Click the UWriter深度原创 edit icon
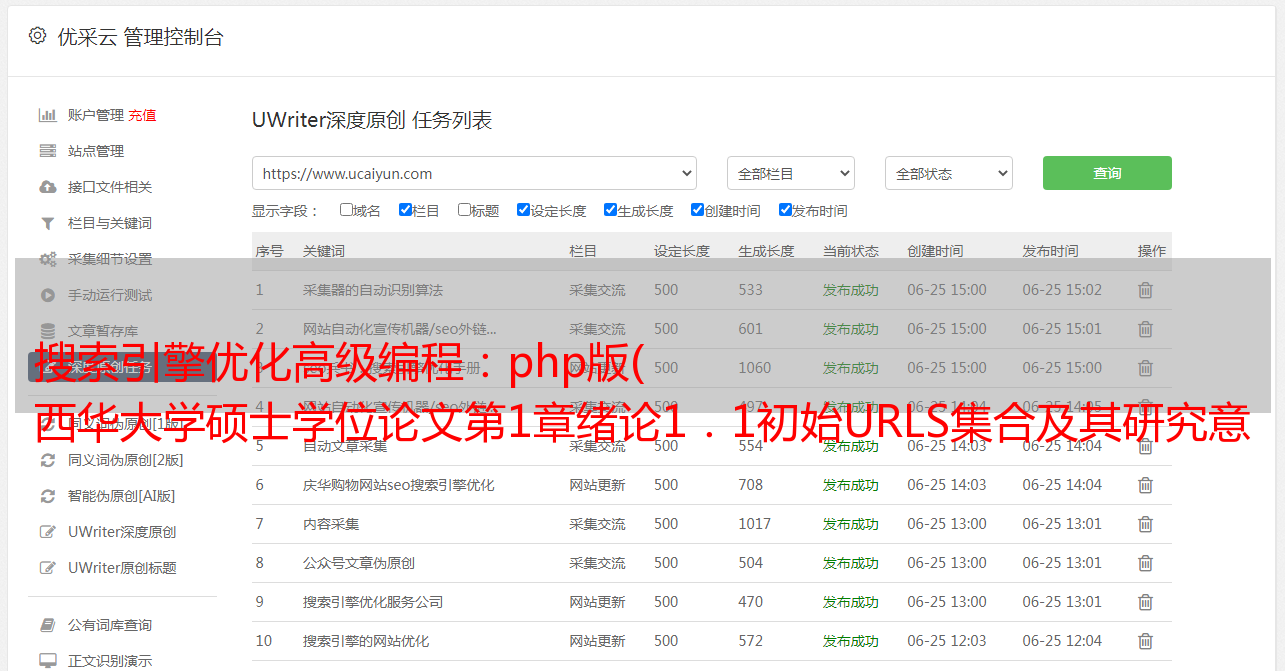Screen dimensions: 1285x671 tap(47, 532)
